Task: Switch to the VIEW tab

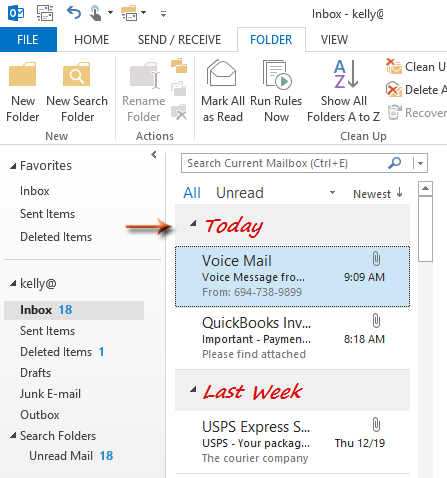Action: pos(334,40)
